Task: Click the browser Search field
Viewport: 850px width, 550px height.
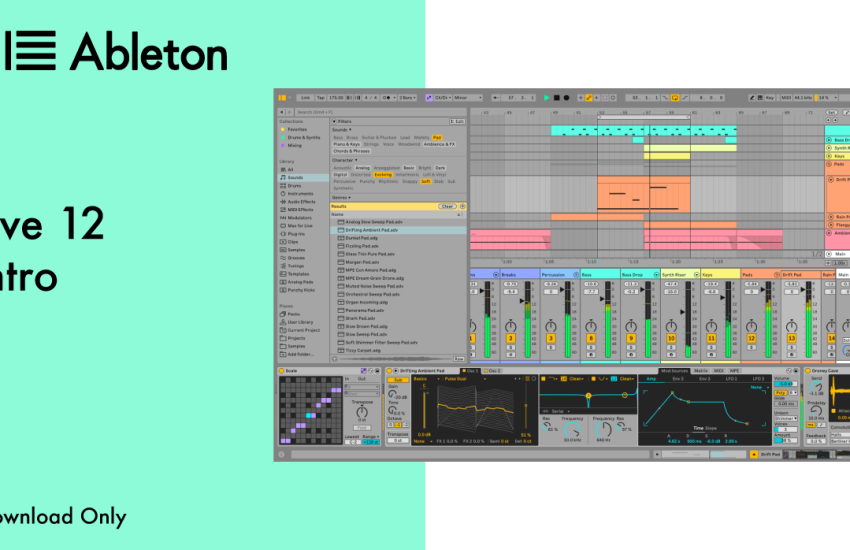Action: [379, 112]
